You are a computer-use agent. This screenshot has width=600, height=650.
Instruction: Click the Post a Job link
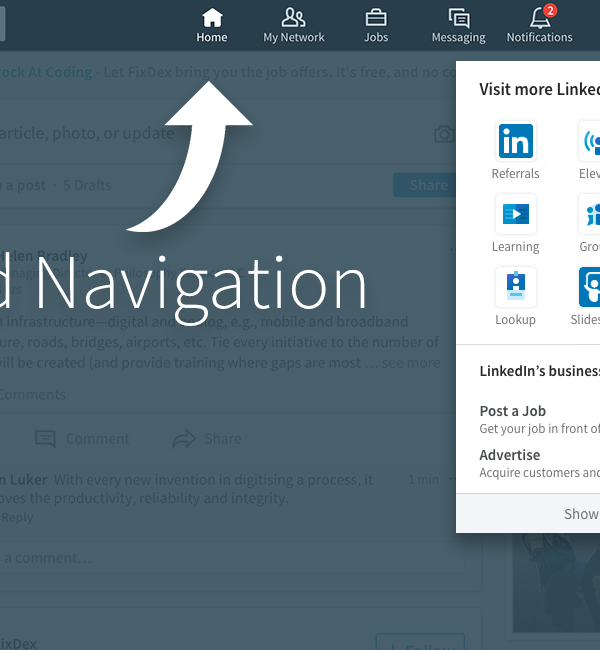[513, 411]
